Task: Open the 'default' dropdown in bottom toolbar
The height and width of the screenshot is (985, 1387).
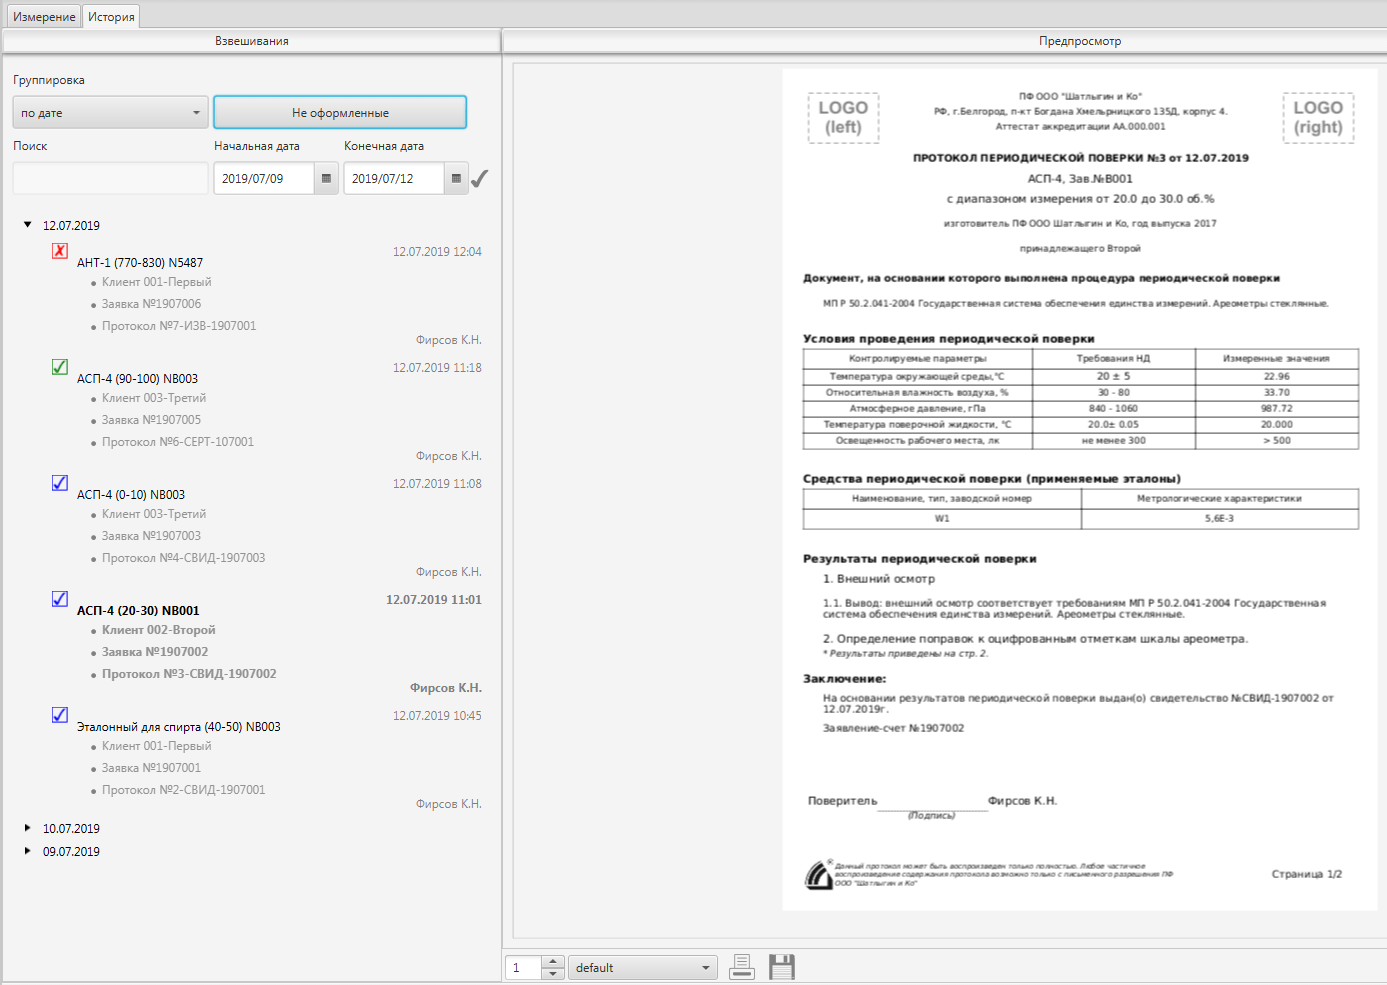Action: point(642,968)
